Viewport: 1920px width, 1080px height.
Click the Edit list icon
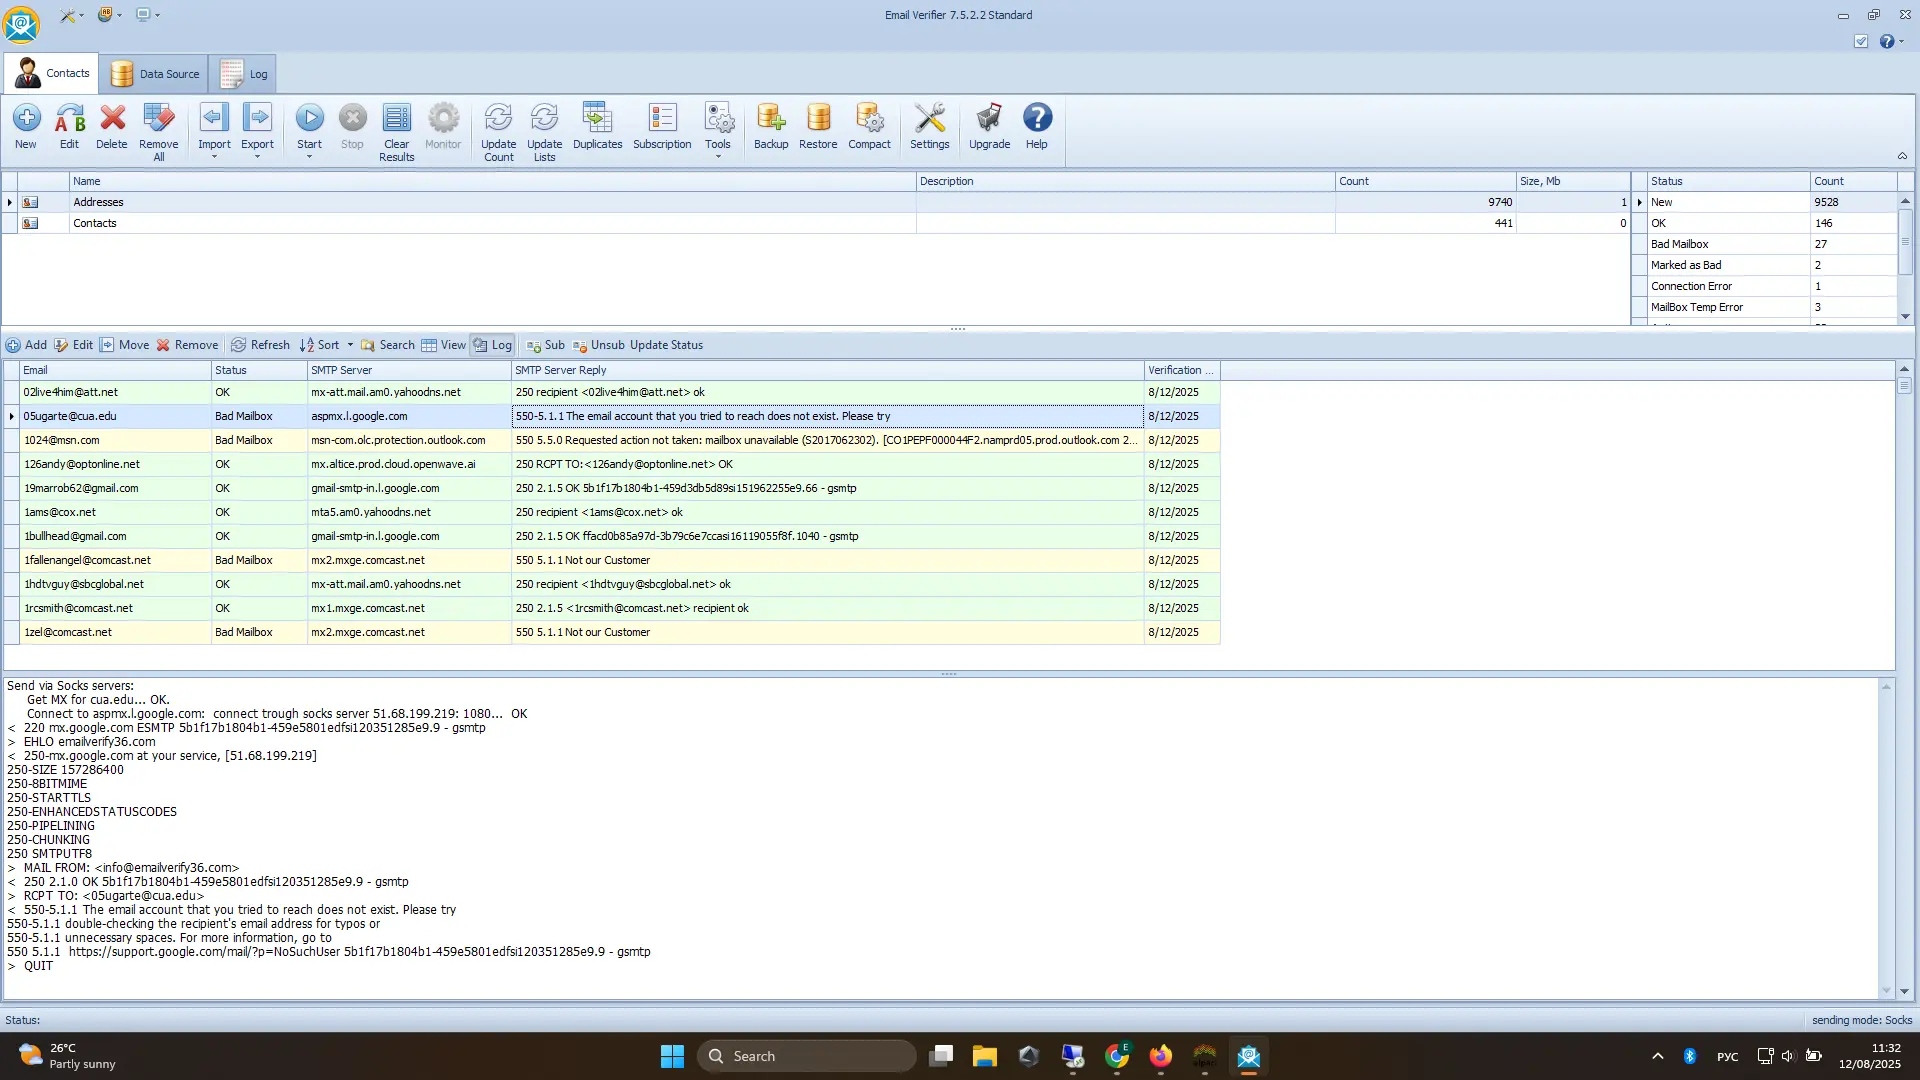pos(69,127)
